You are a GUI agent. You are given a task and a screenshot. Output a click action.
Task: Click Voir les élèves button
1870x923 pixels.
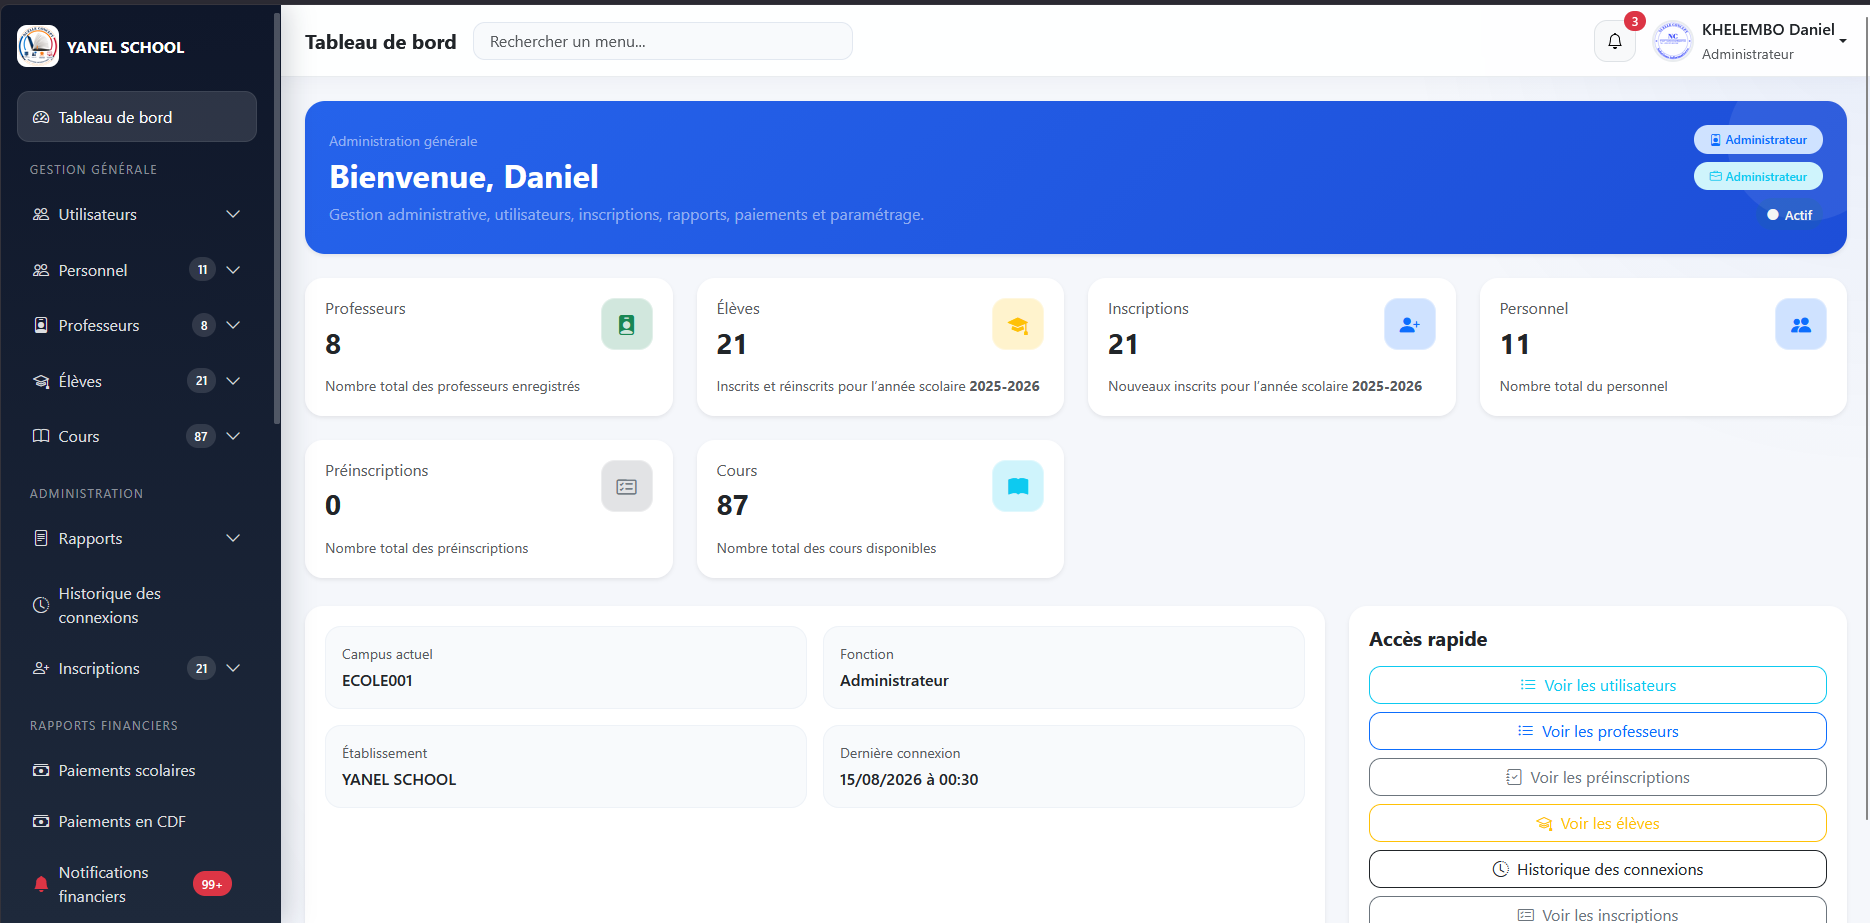[x=1597, y=823]
